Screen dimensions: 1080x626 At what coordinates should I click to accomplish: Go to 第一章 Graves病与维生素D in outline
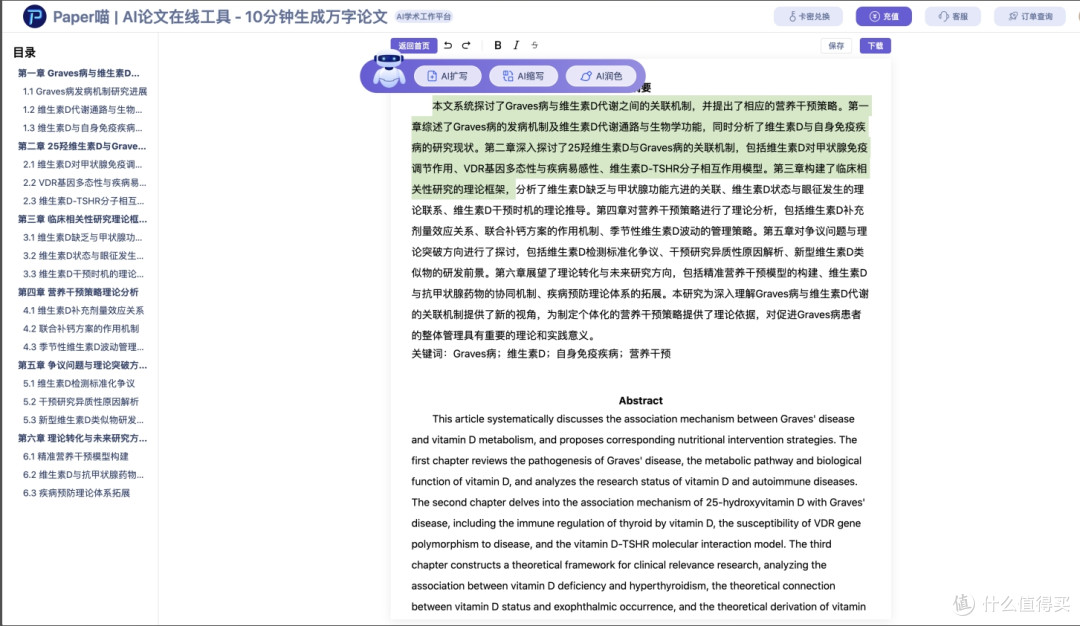[79, 73]
